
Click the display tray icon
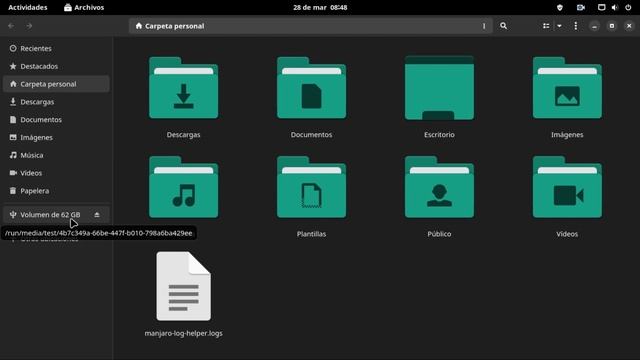(601, 7)
